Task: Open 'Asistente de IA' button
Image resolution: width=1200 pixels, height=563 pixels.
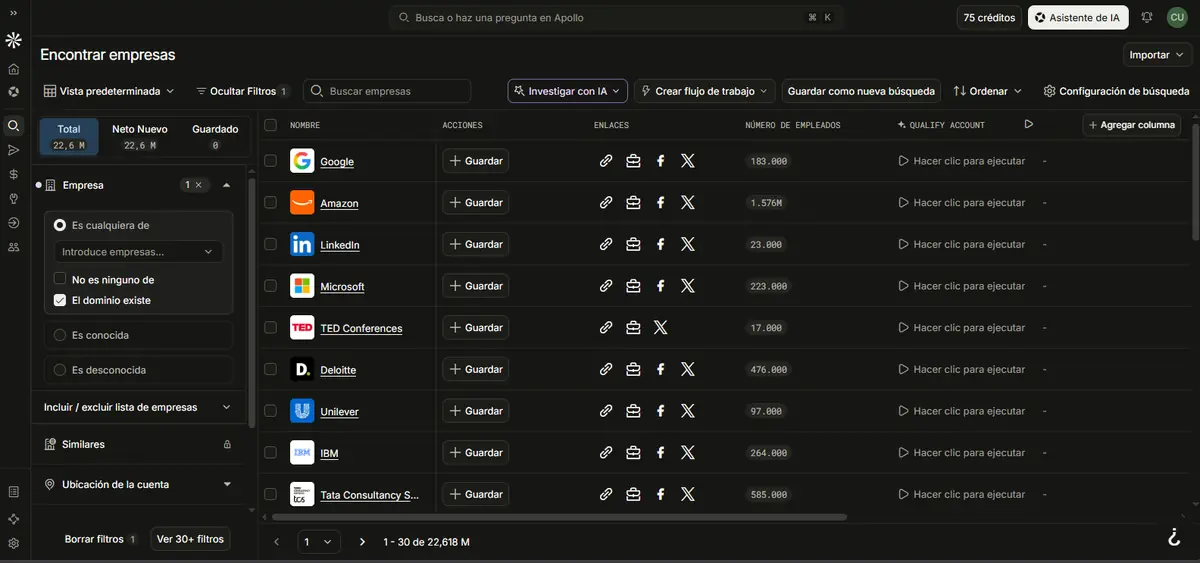Action: (x=1078, y=17)
